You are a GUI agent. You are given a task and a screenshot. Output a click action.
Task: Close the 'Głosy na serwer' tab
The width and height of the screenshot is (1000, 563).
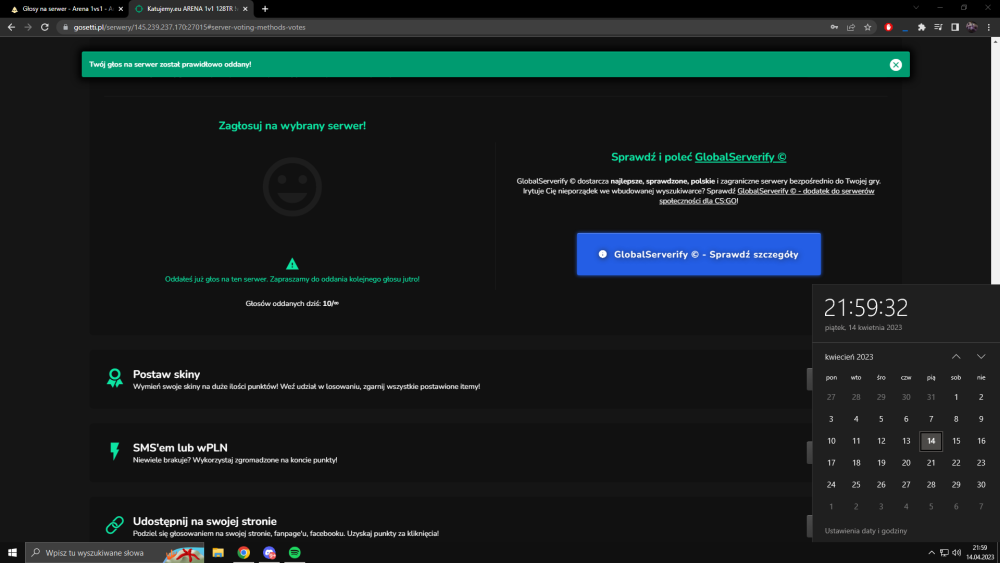click(121, 9)
